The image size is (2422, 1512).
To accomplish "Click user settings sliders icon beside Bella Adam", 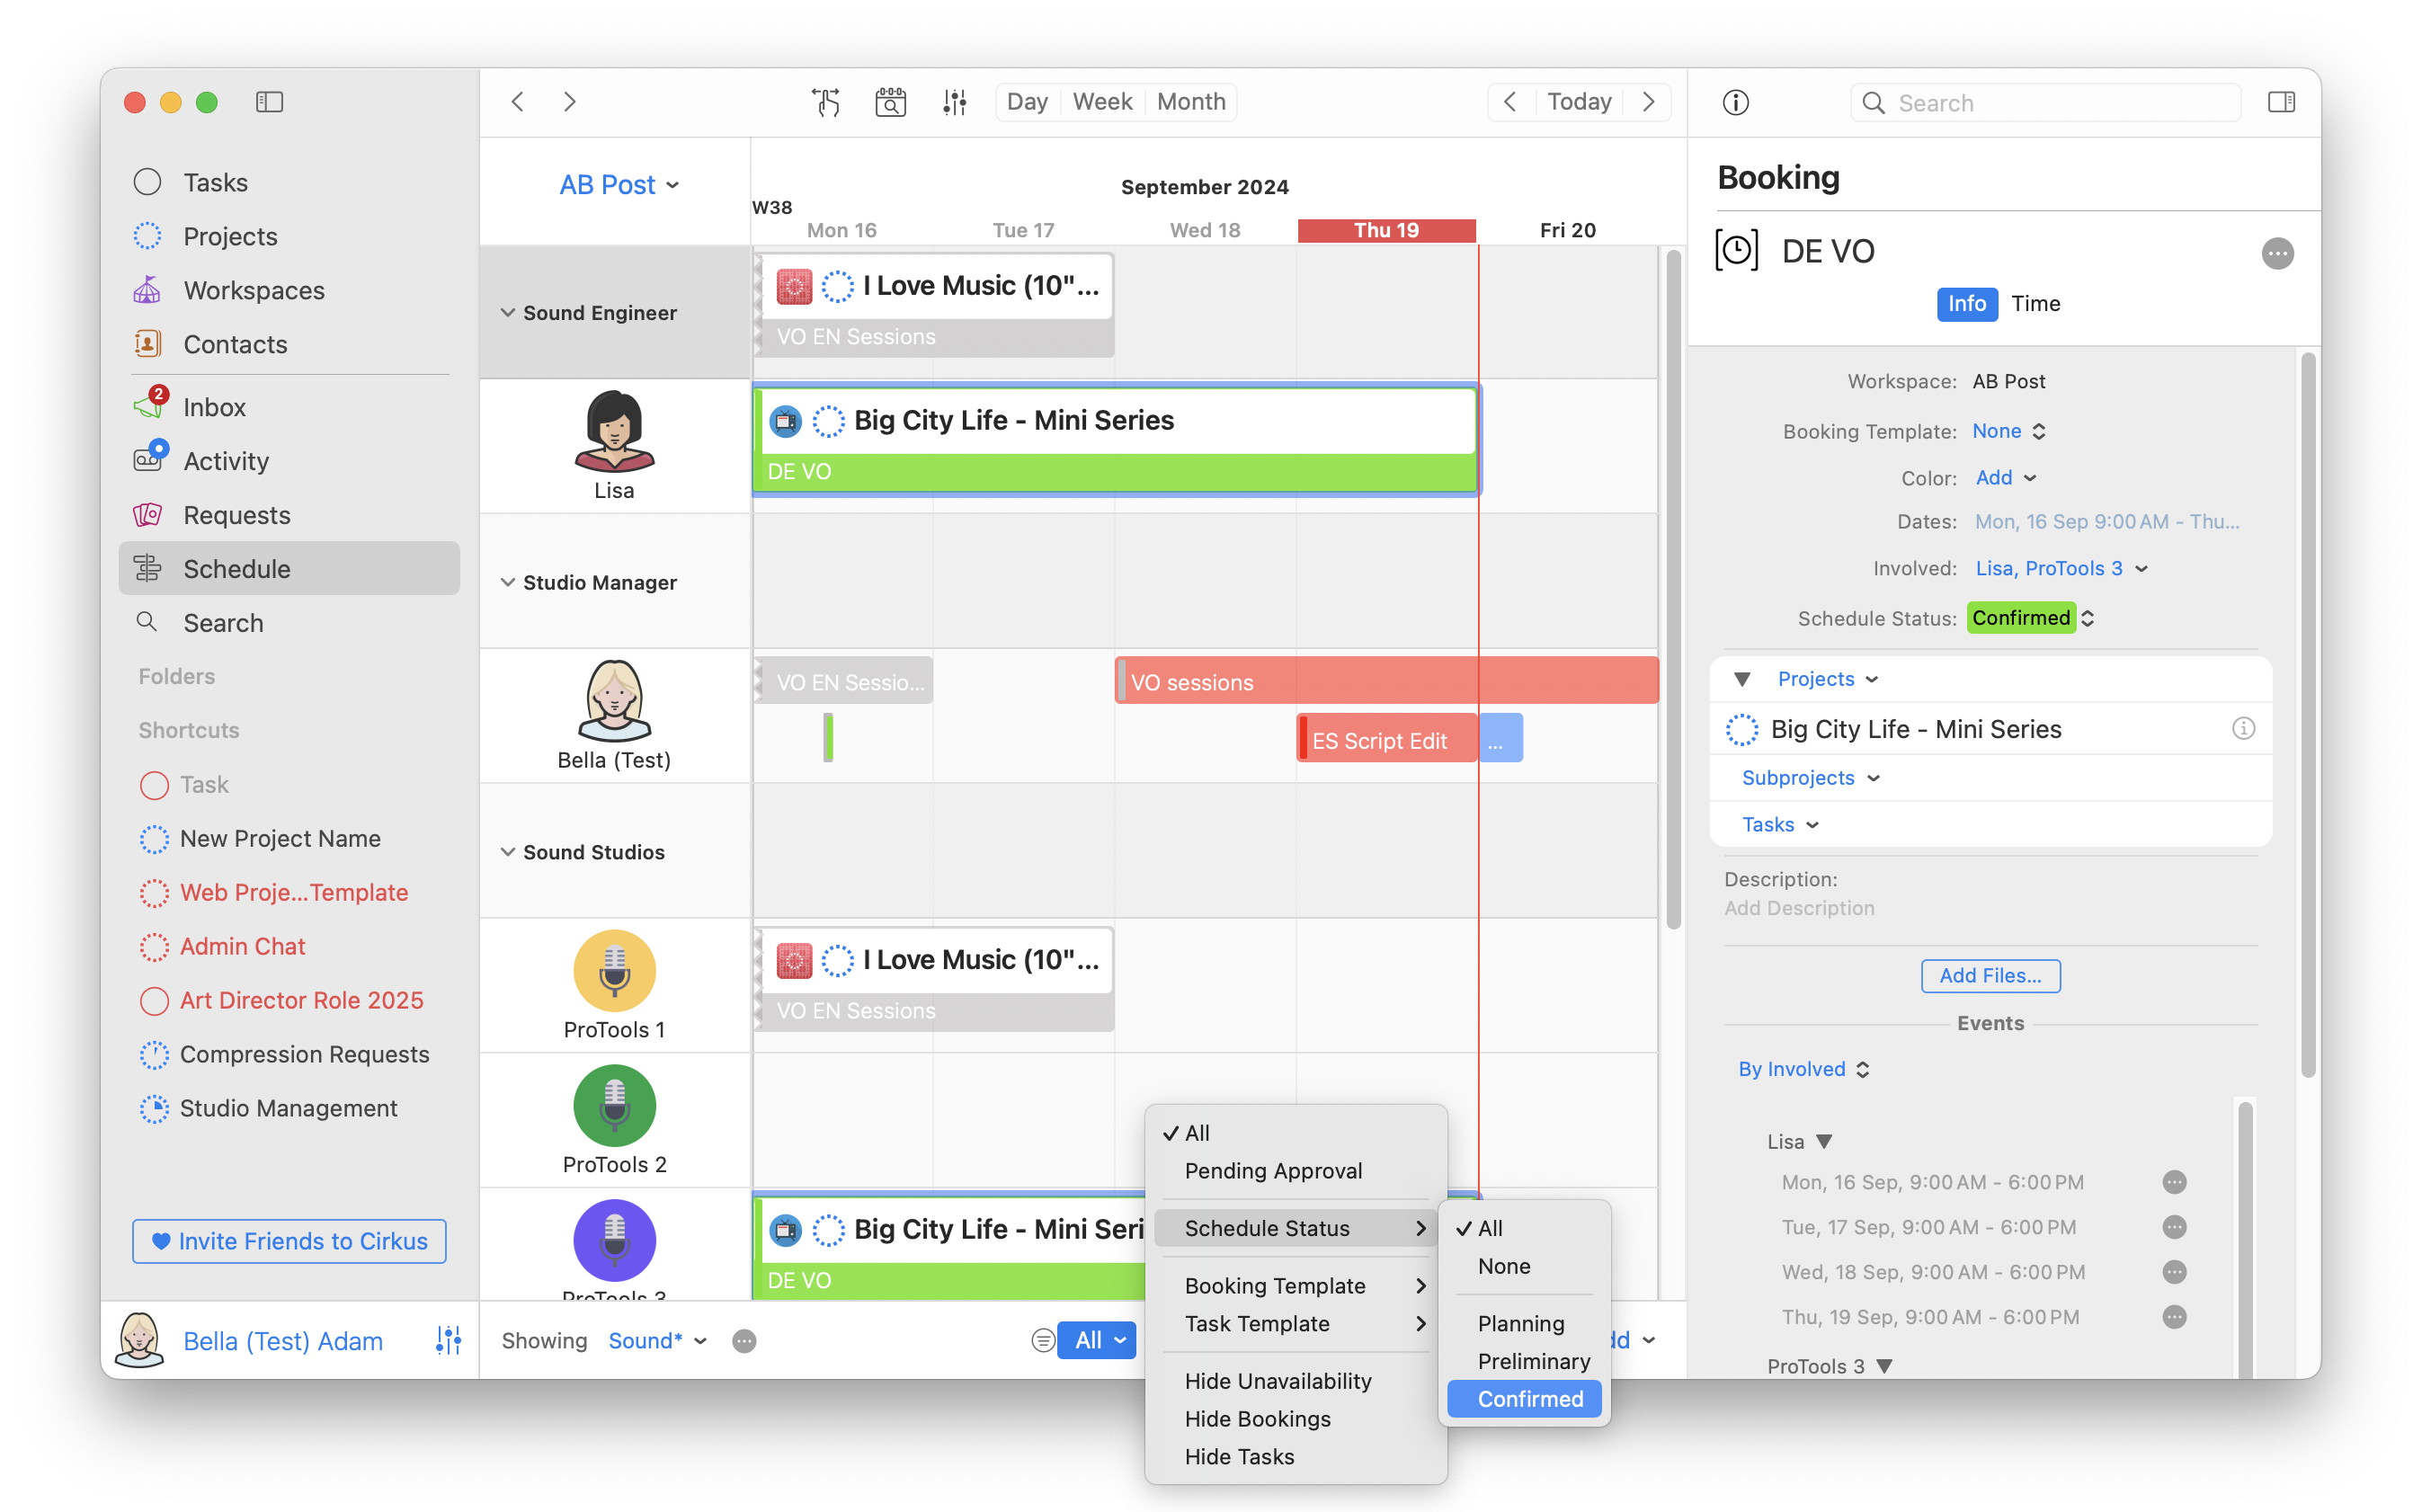I will [448, 1340].
